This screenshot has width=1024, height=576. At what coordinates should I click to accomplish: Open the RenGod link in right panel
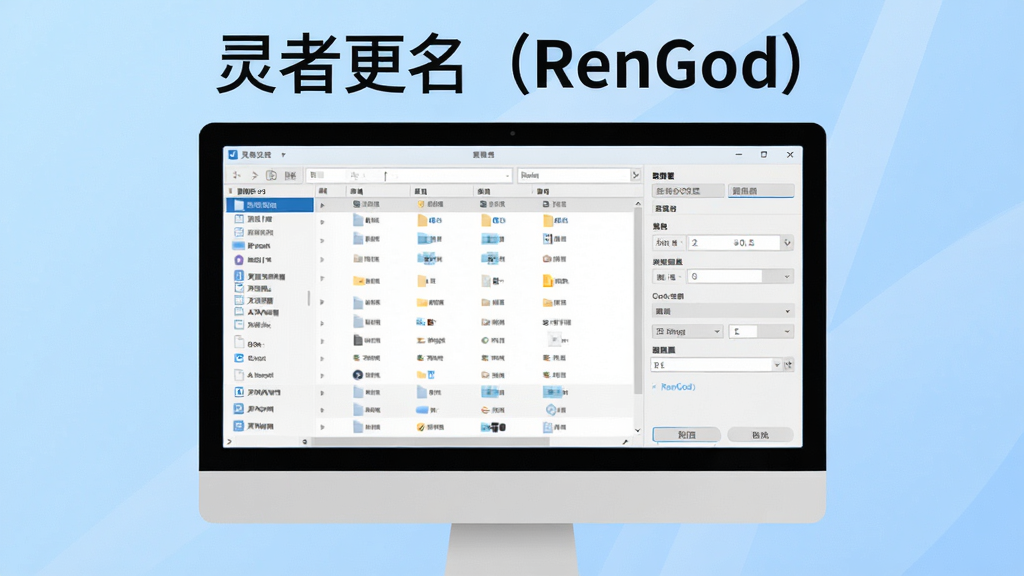pos(678,387)
